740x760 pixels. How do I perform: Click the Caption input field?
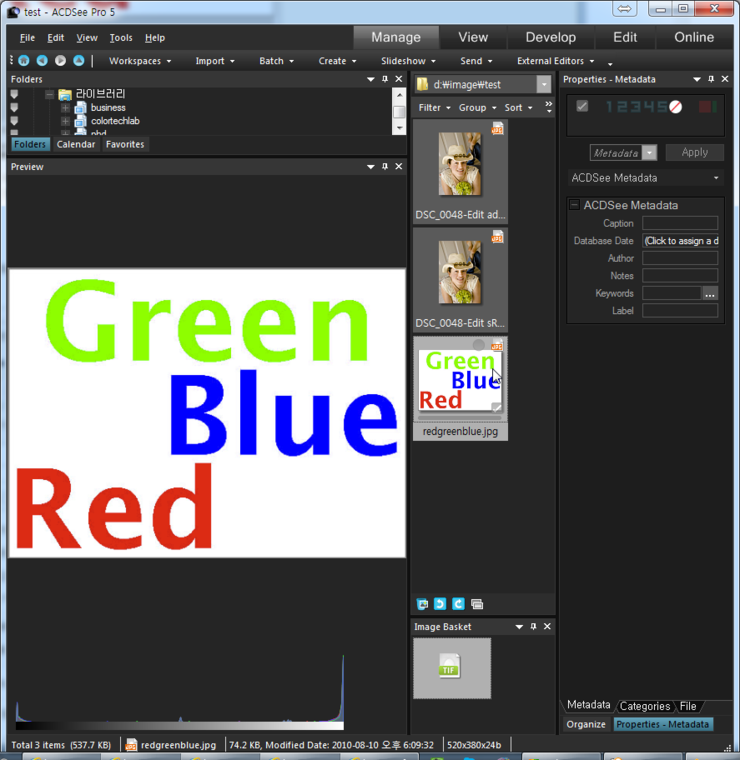679,223
